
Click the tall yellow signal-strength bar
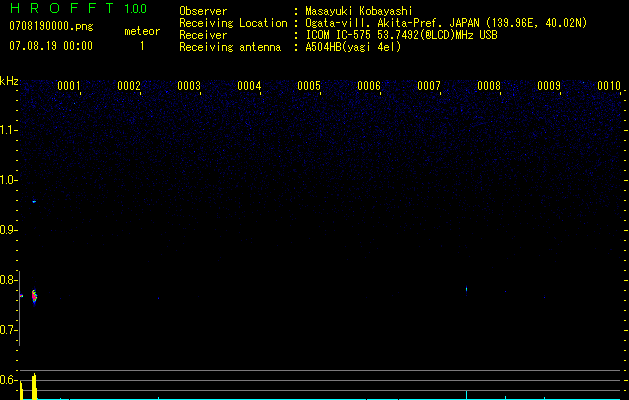tap(34, 386)
